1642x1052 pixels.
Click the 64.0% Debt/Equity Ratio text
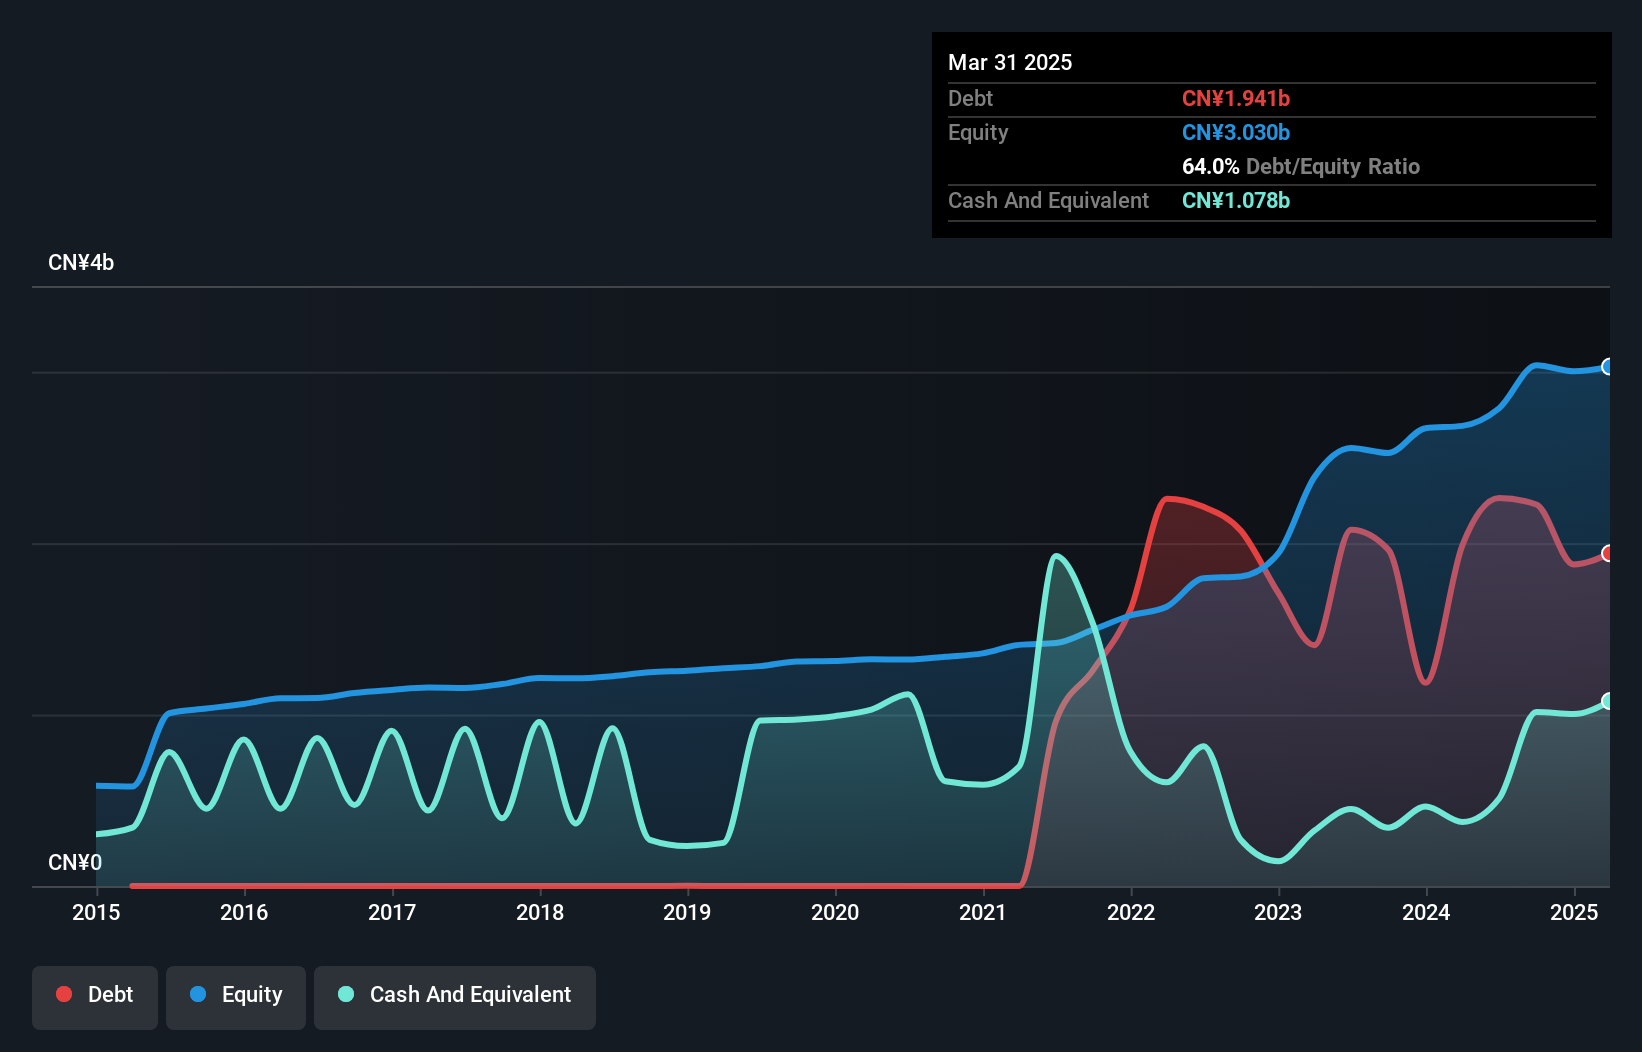pos(1301,166)
